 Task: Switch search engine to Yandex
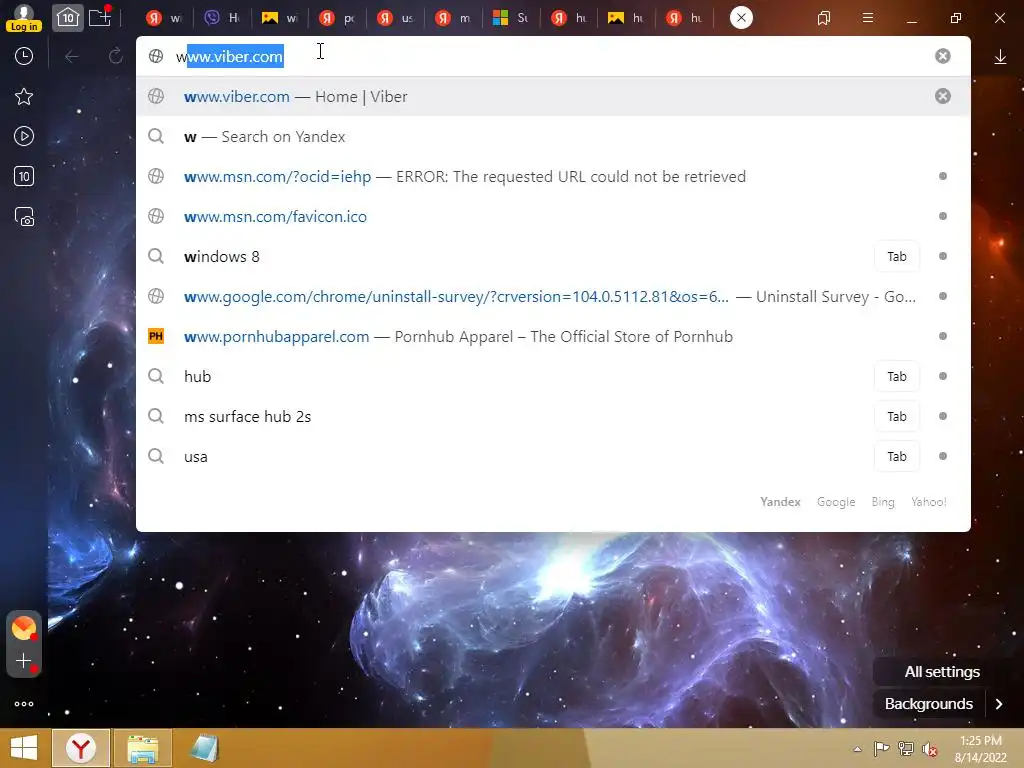coord(780,502)
